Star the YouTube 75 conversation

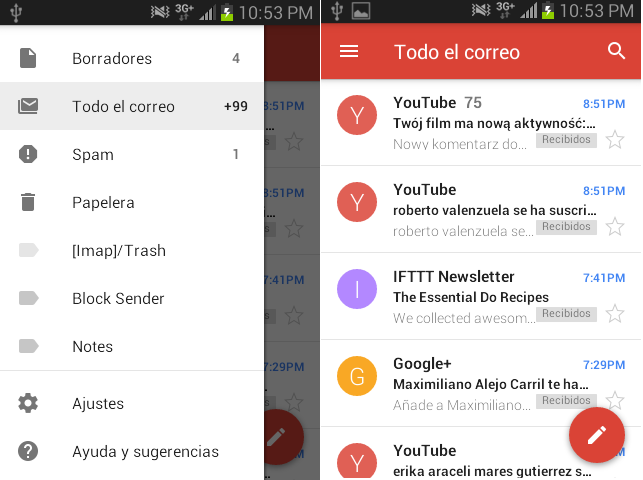click(x=615, y=140)
